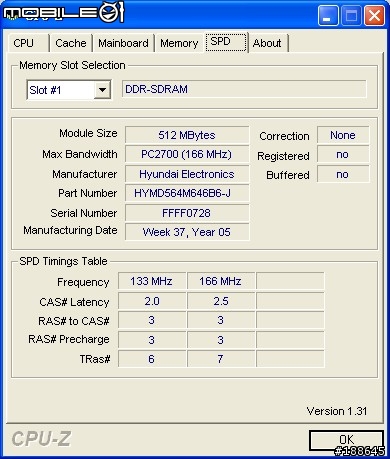Click serial number FFFF0728
This screenshot has width=390, height=459.
(187, 213)
